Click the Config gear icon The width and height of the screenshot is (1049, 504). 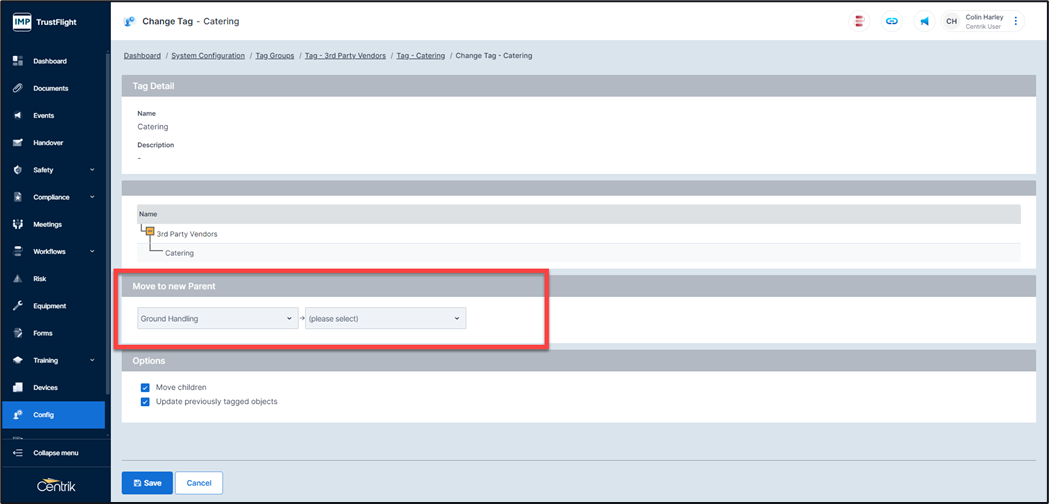pos(18,415)
